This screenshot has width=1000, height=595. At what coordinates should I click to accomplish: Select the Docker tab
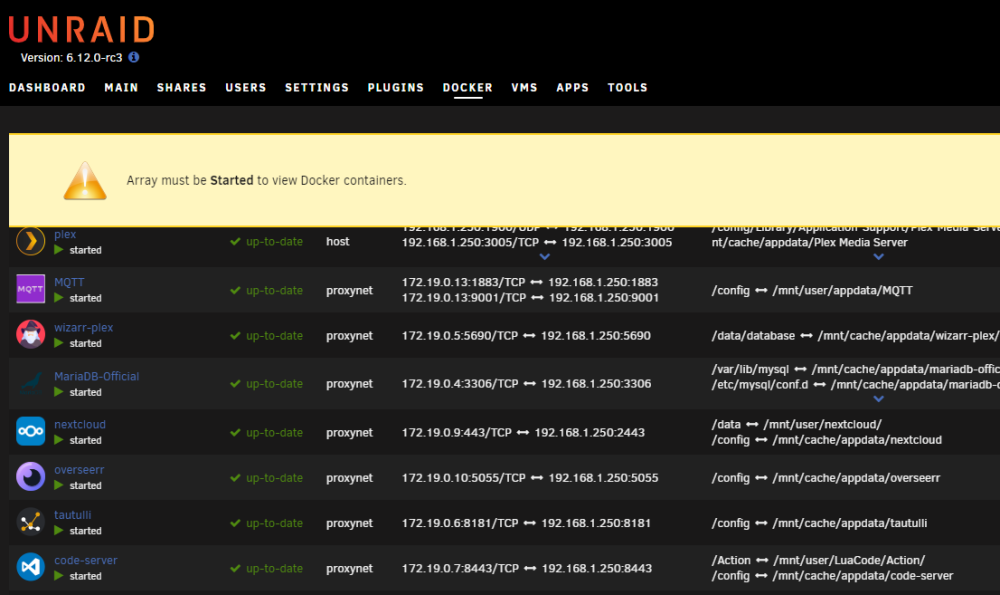point(467,87)
